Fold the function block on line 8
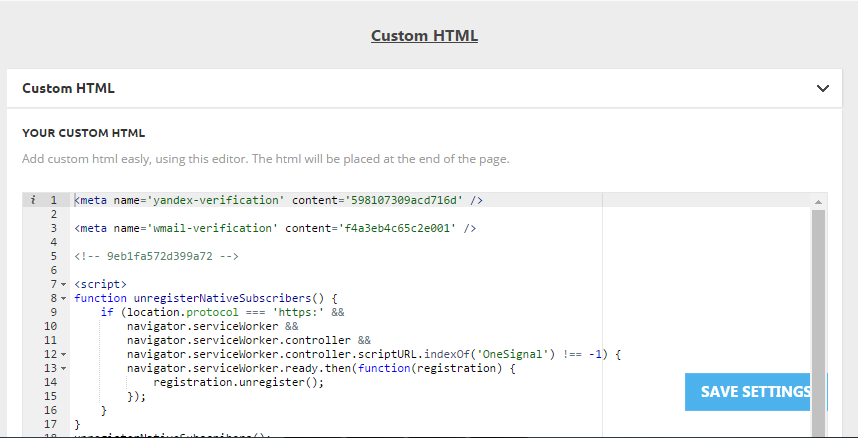The height and width of the screenshot is (438, 858). tap(63, 298)
